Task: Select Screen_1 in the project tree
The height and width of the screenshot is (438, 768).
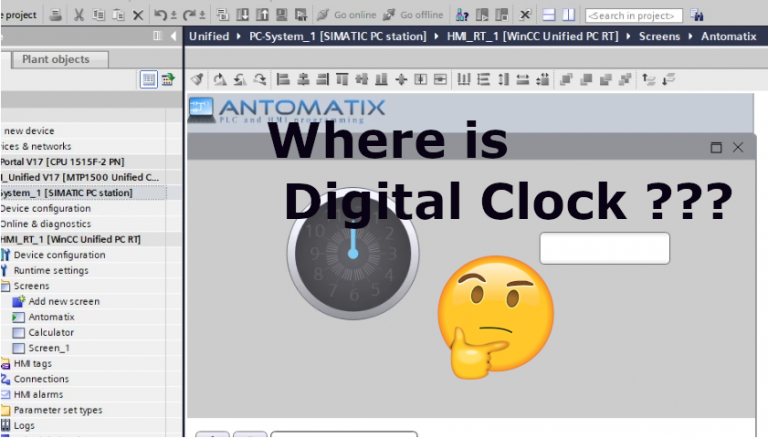Action: click(49, 348)
